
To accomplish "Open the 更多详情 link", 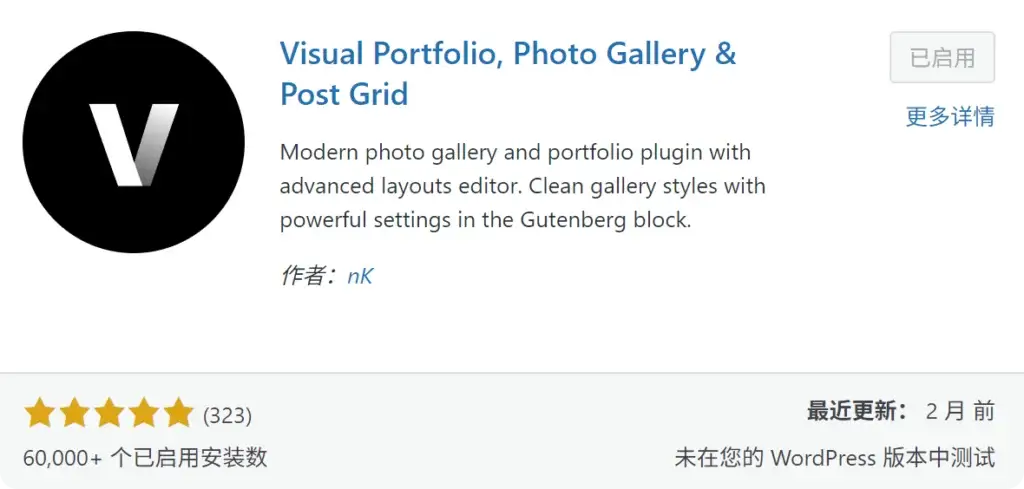I will pyautogui.click(x=949, y=116).
